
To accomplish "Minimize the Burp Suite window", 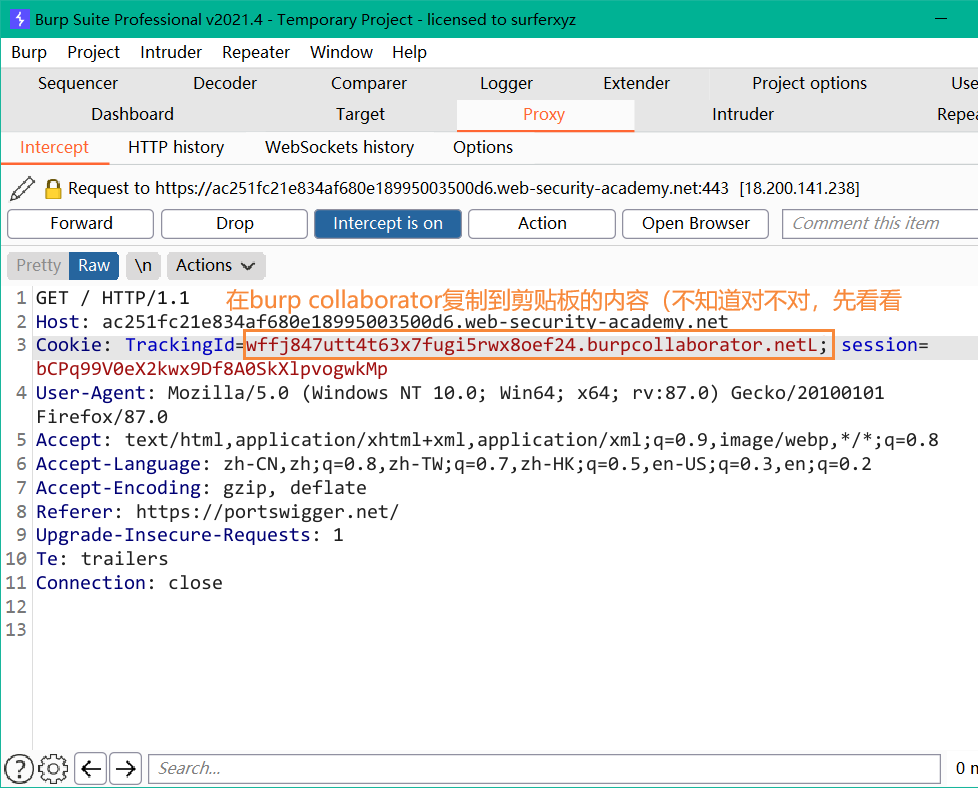I will pos(941,19).
